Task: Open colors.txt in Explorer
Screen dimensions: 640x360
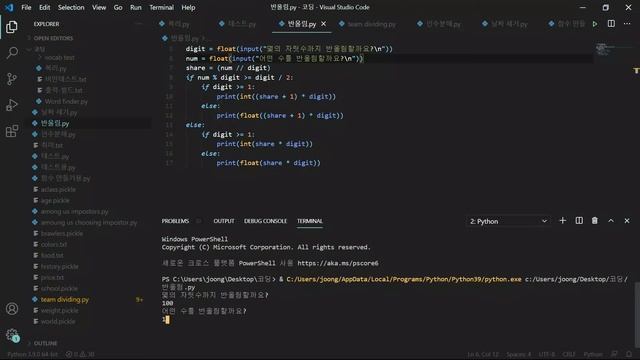Action: pyautogui.click(x=53, y=244)
